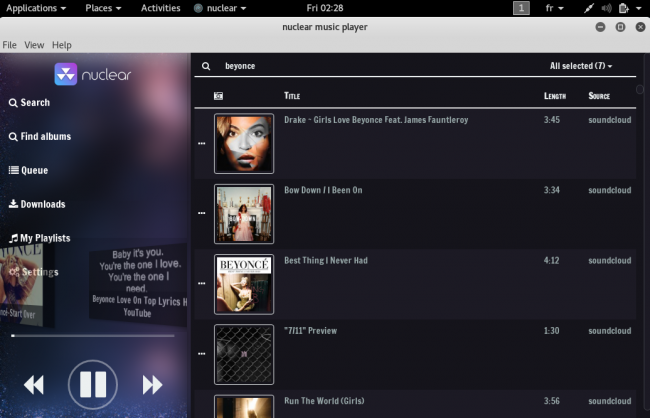Click length 1:30 of 7/11 Preview
The image size is (650, 418).
551,331
